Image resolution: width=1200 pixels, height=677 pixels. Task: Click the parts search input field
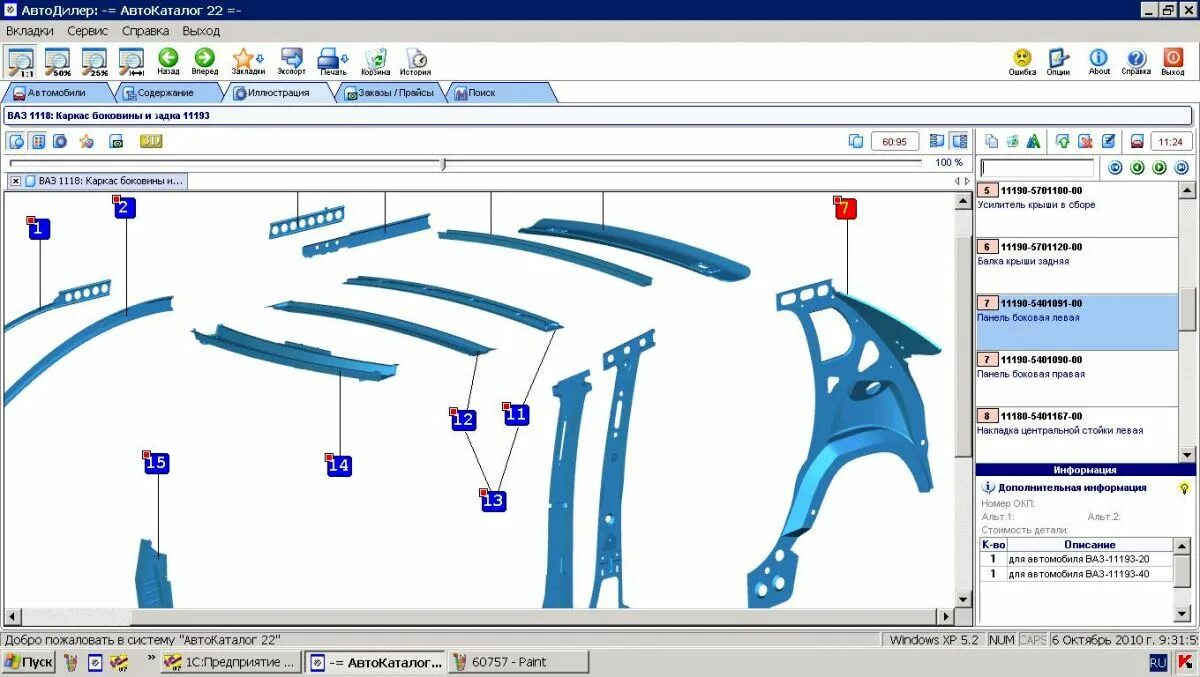click(x=1038, y=168)
